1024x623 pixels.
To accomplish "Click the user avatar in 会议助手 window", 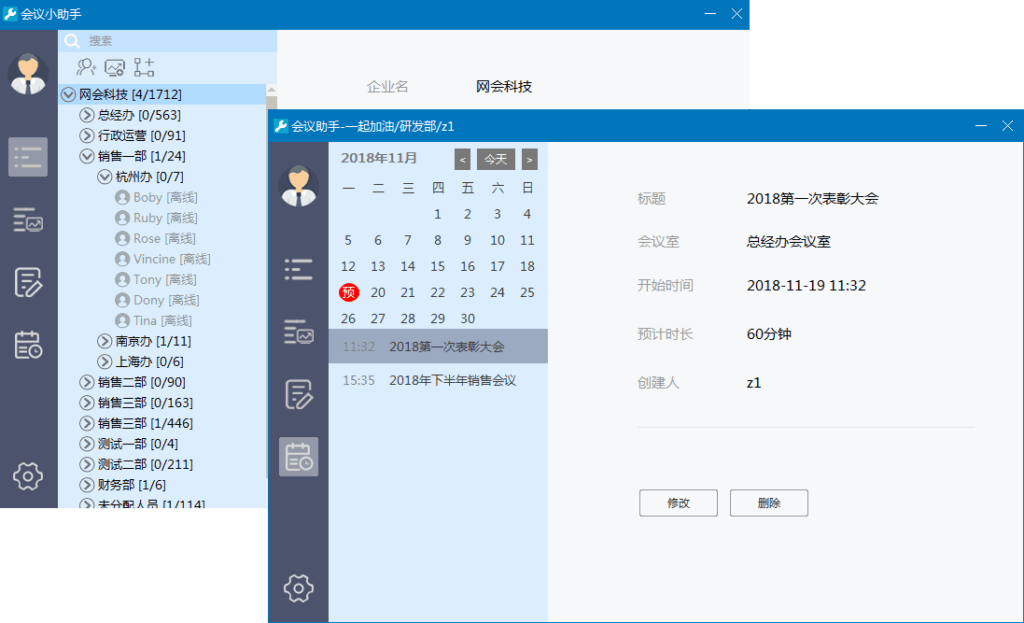I will pos(298,184).
